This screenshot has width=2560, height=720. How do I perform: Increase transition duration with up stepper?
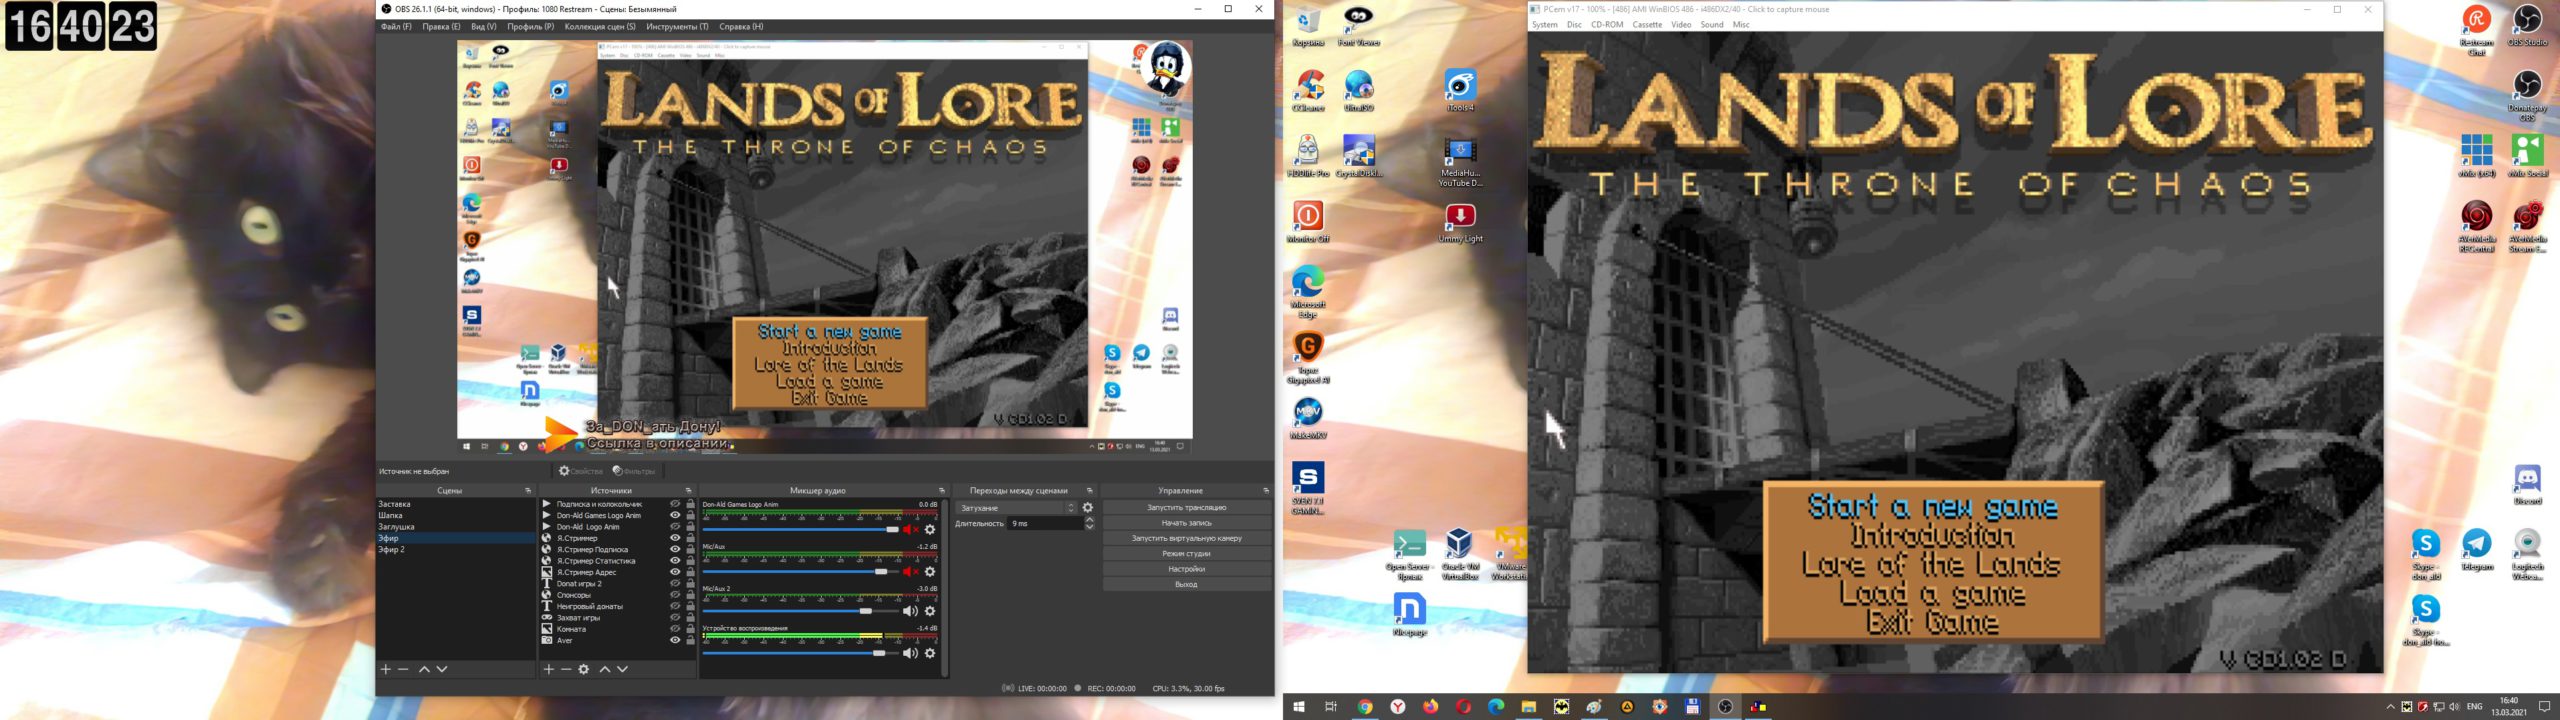1089,520
